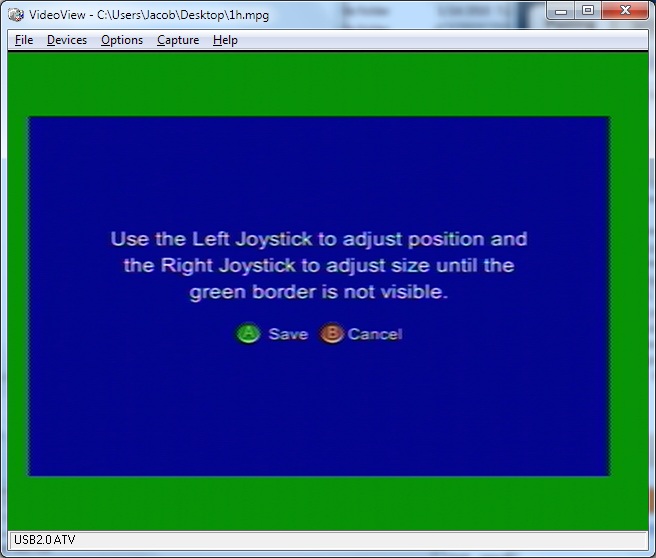The height and width of the screenshot is (558, 656).
Task: Close the VideoView window
Action: [x=625, y=10]
